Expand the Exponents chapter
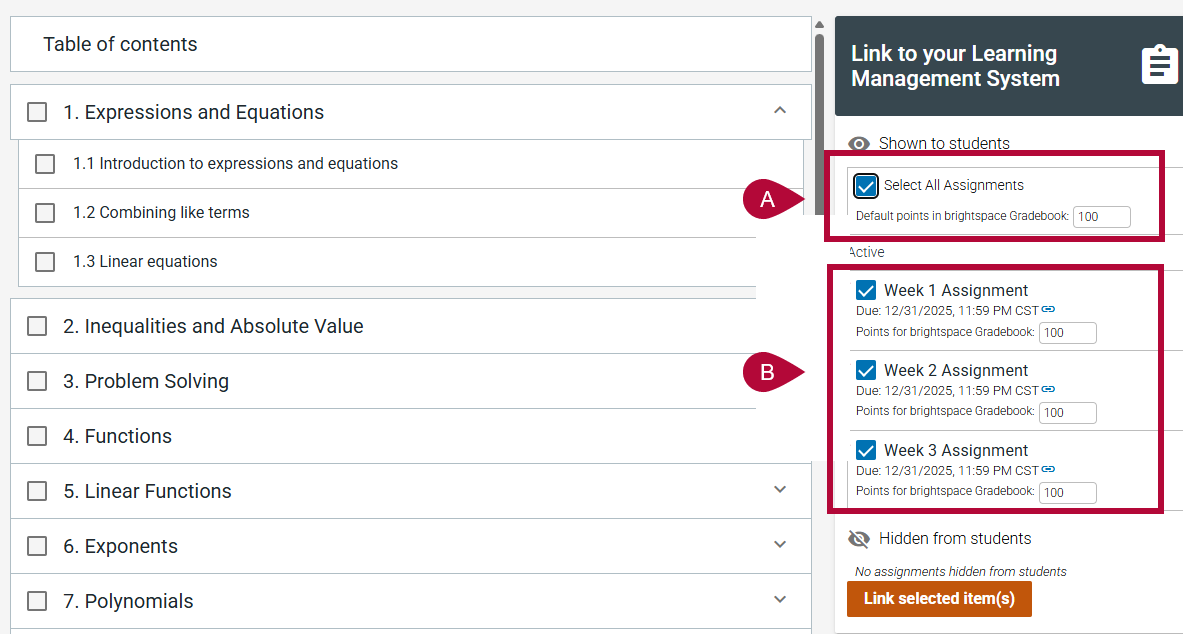The image size is (1183, 634). pos(780,545)
